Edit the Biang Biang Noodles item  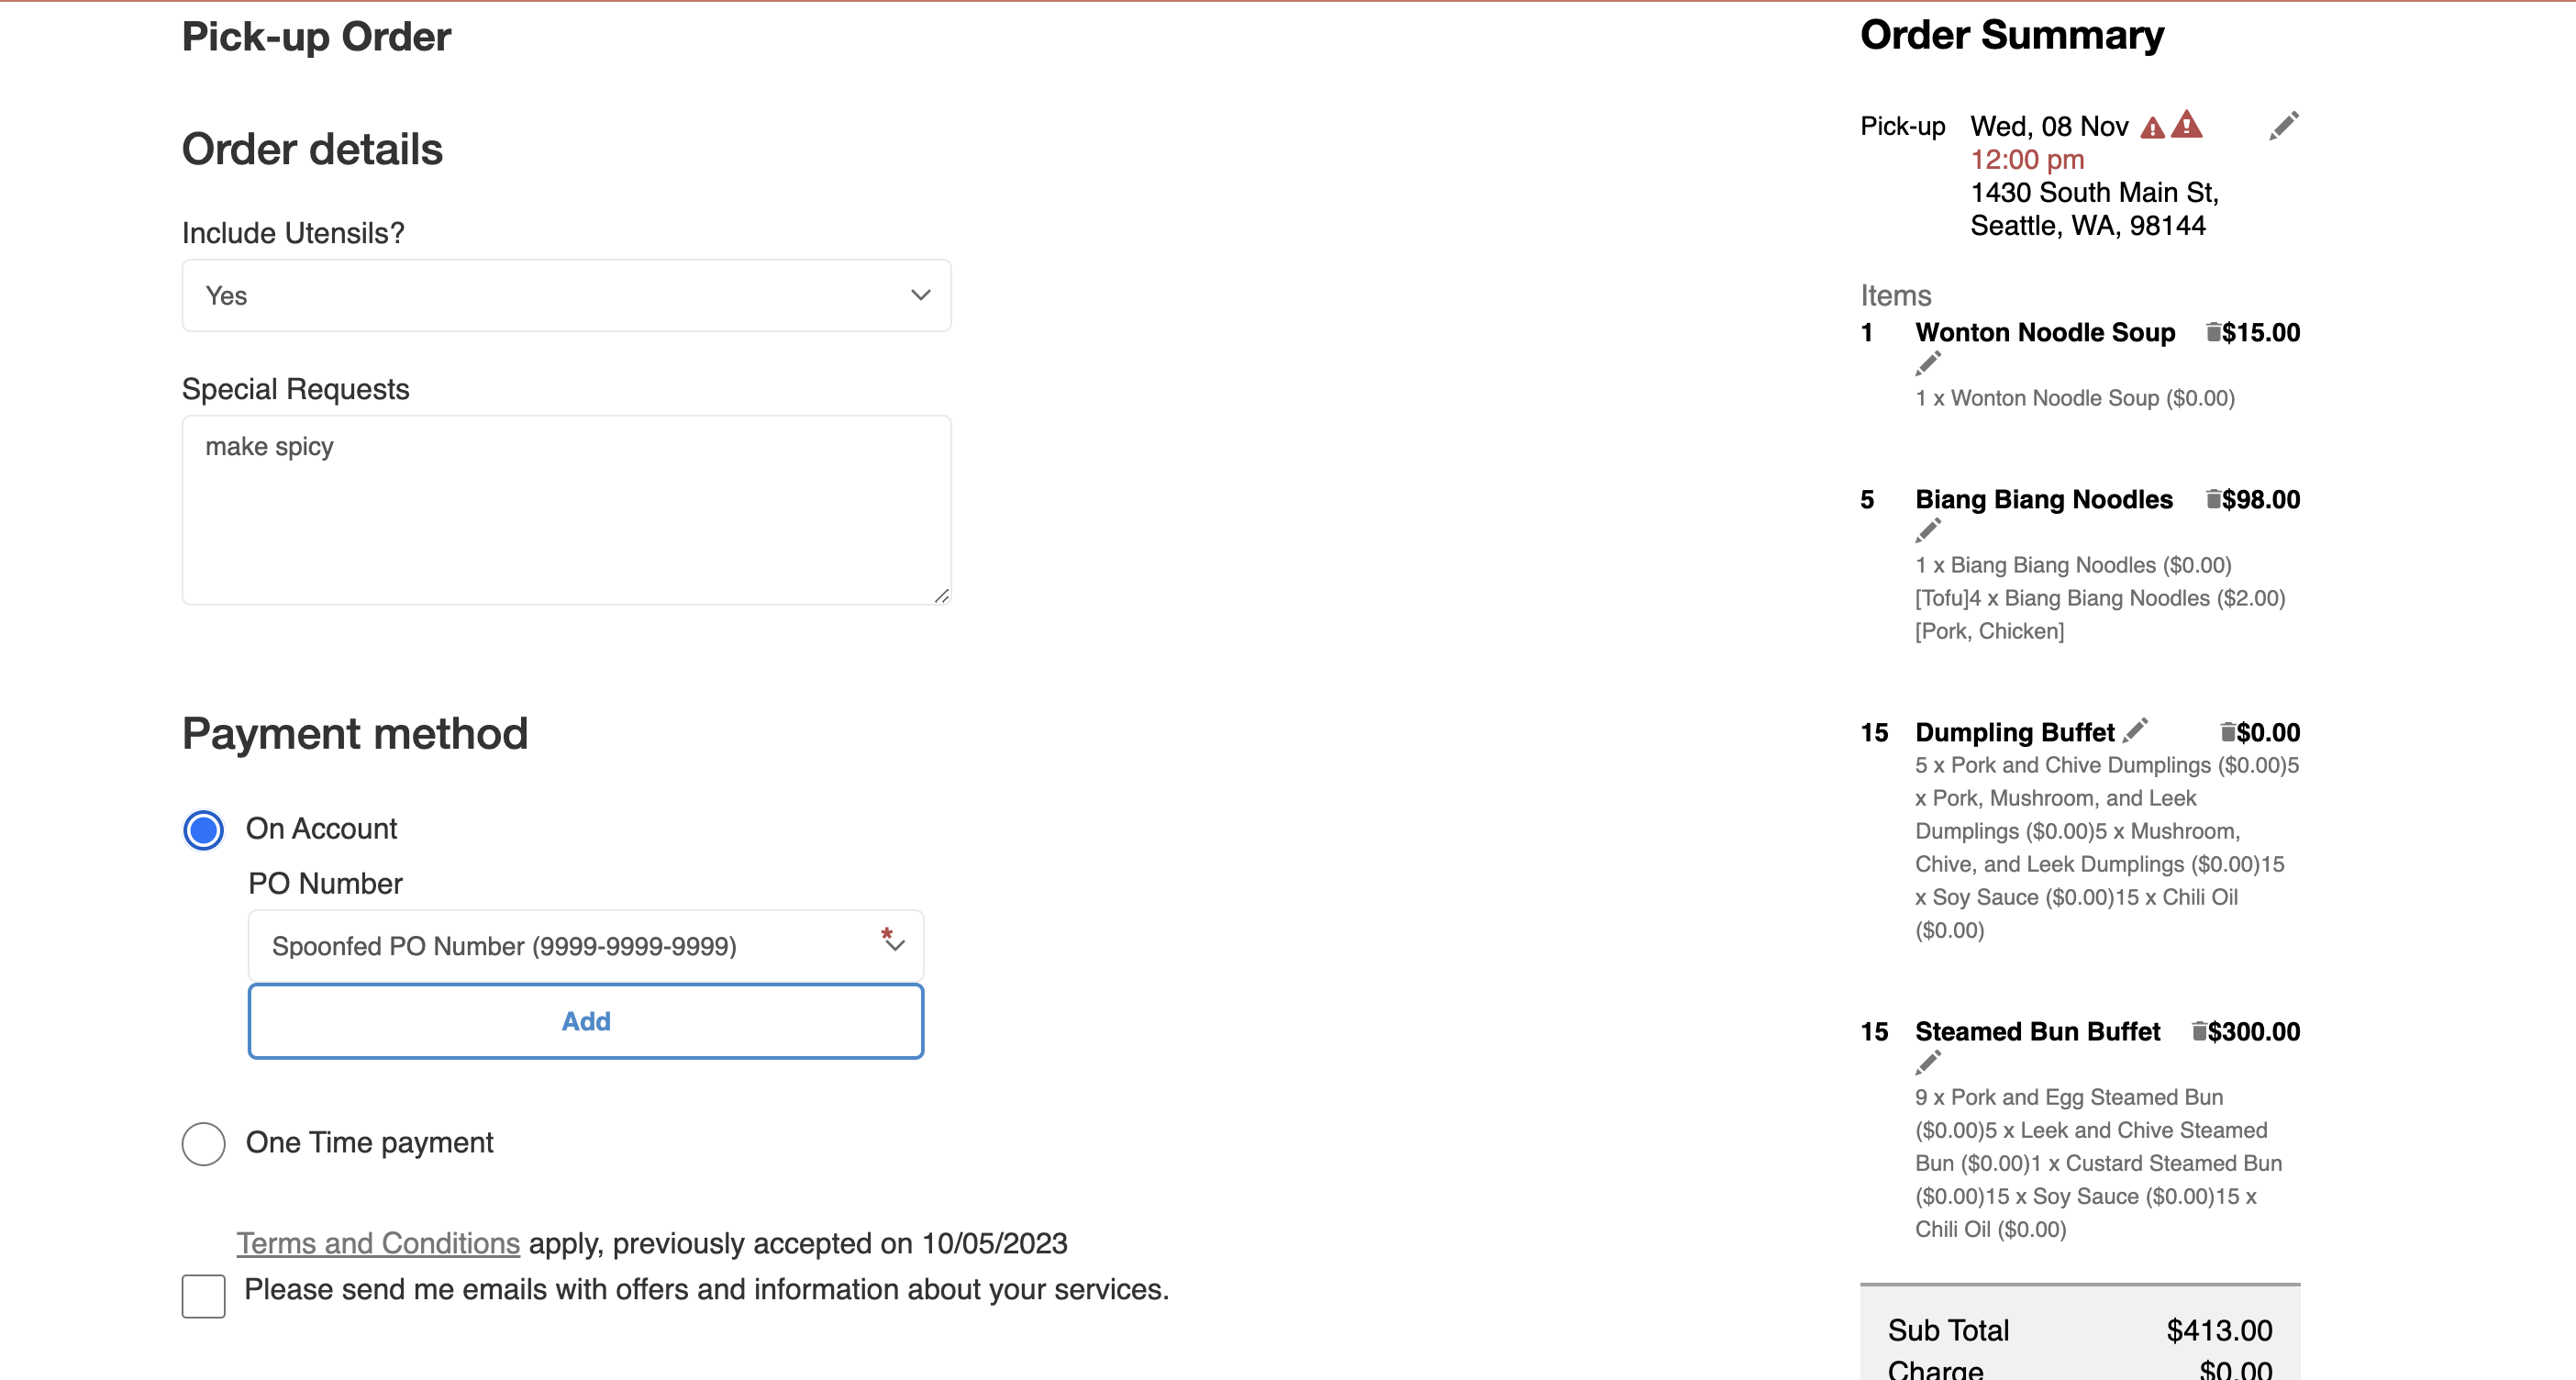tap(1928, 531)
